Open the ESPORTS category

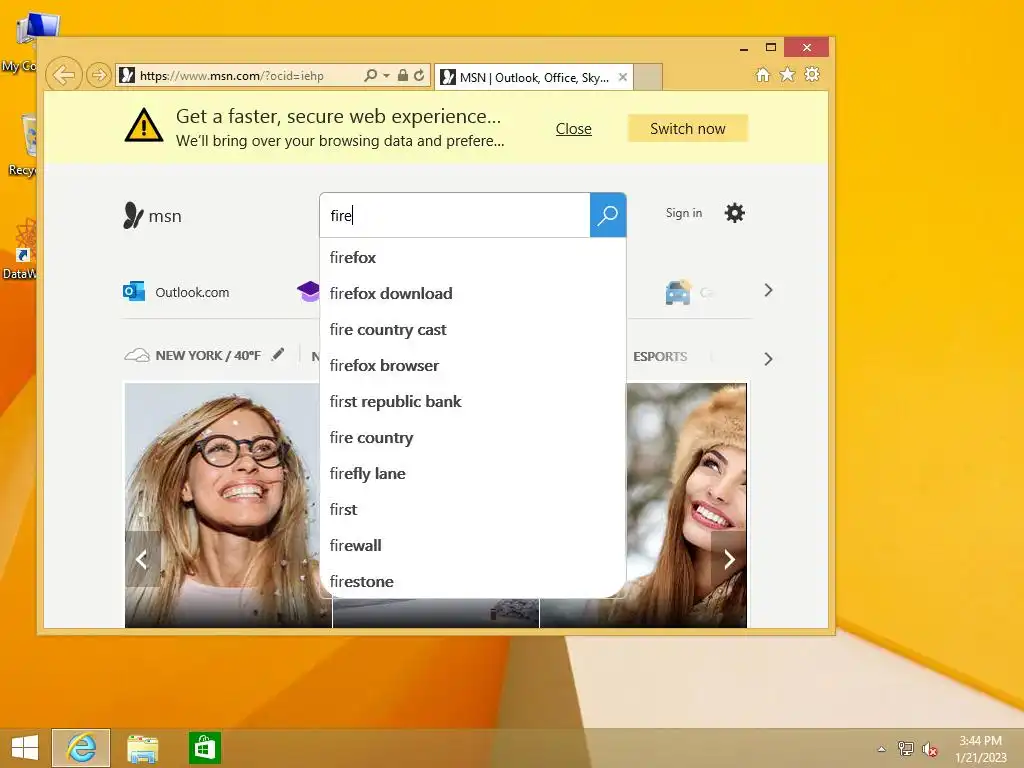[x=660, y=357]
